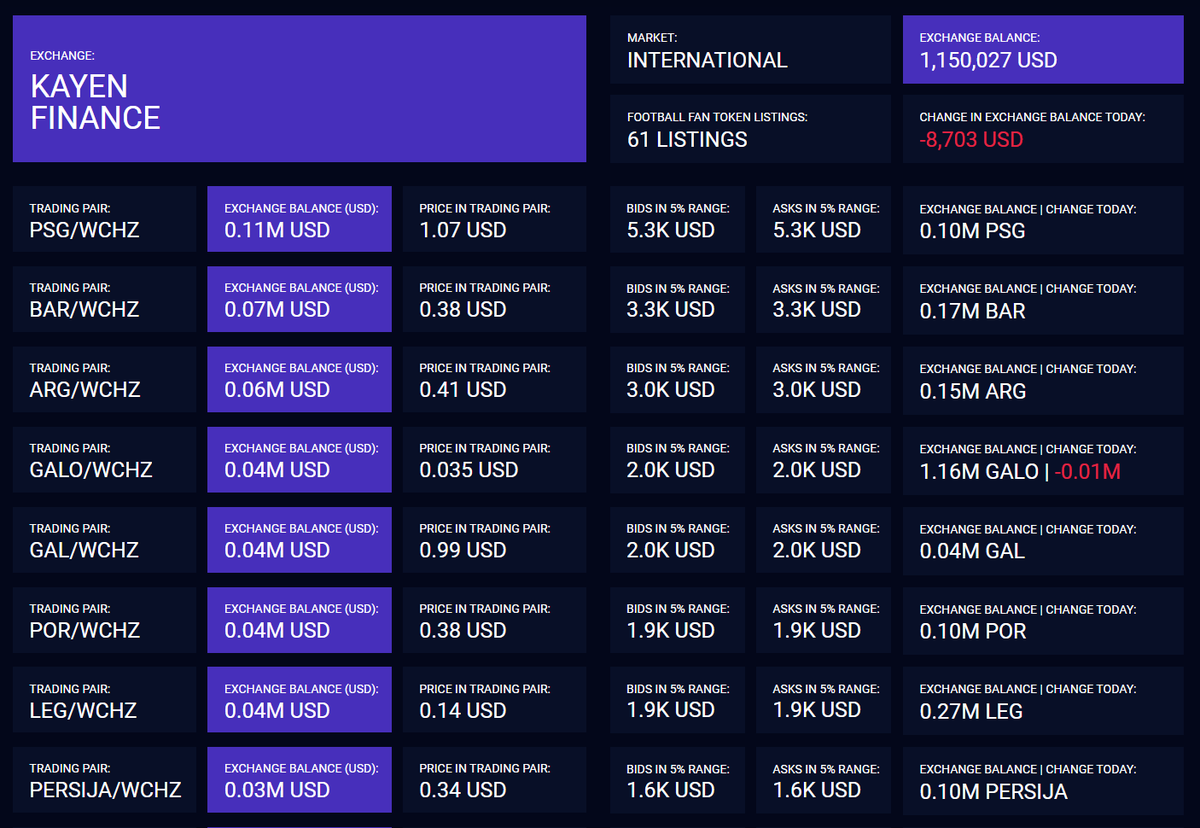Click the PERSIJA price 0.34 USD

[494, 780]
